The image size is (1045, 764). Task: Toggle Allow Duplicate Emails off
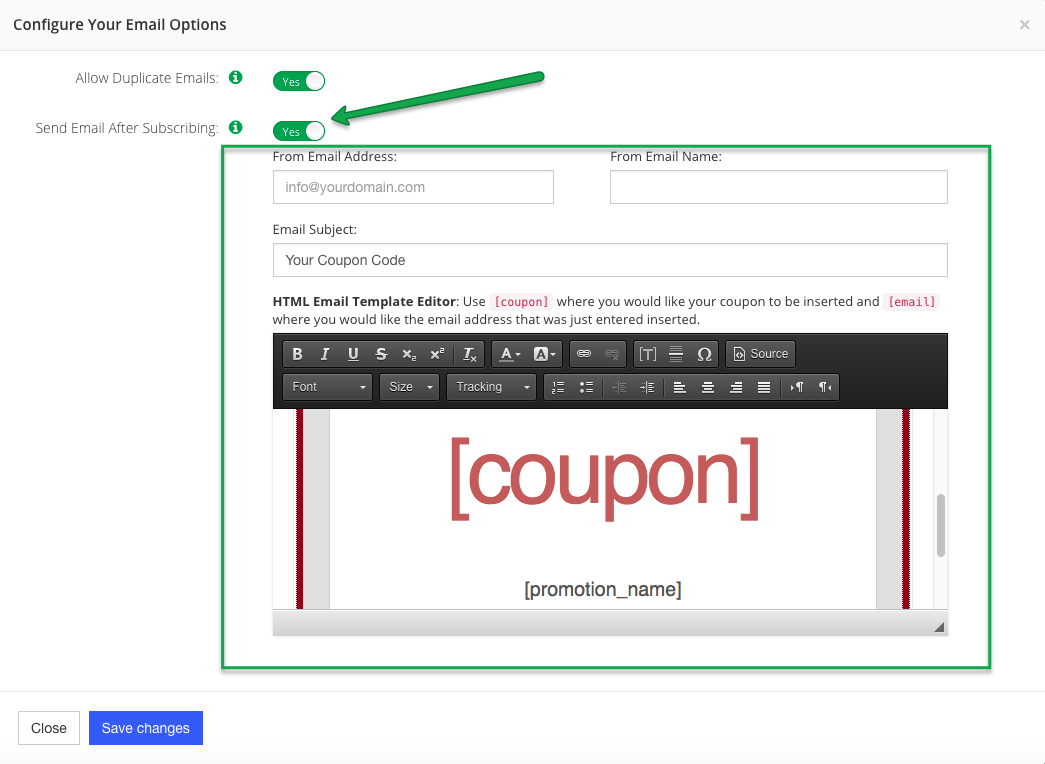click(299, 81)
